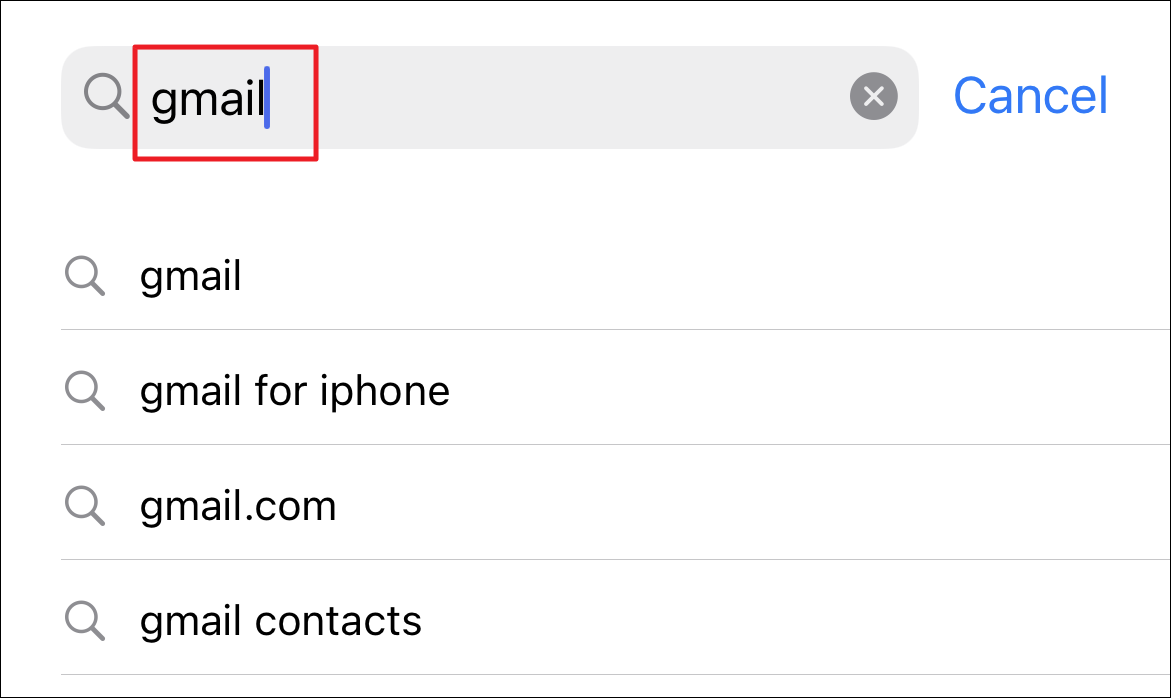The height and width of the screenshot is (698, 1171).
Task: Click the magnifier icon beside "gmail for iphone"
Action: pos(84,391)
